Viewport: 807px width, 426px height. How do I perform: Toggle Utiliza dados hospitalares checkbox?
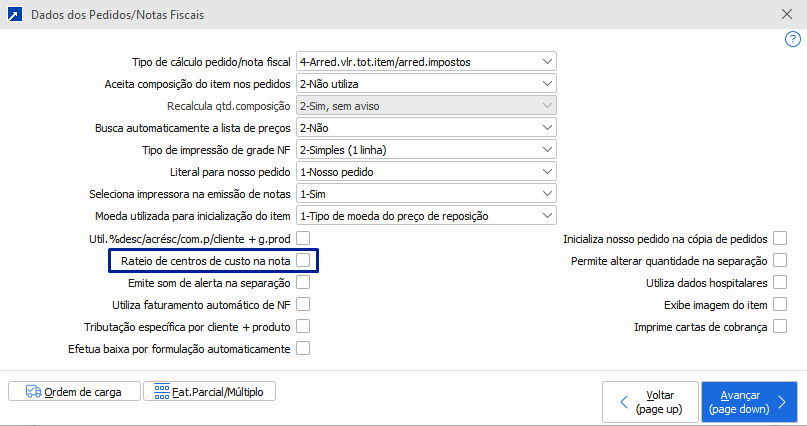coord(780,283)
